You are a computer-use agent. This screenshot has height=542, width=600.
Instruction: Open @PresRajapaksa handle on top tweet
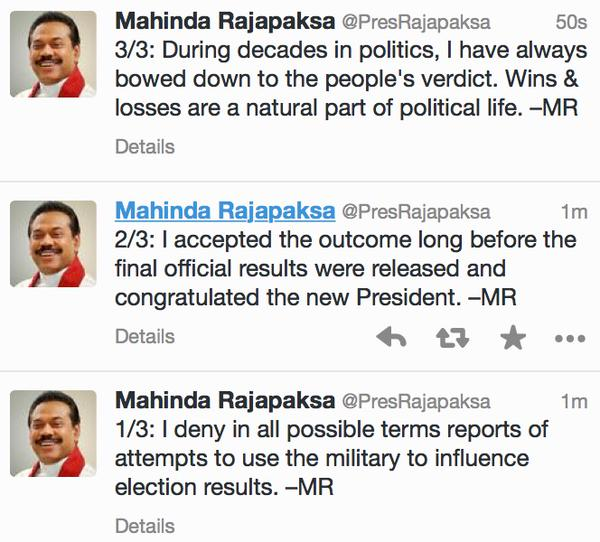(x=416, y=22)
